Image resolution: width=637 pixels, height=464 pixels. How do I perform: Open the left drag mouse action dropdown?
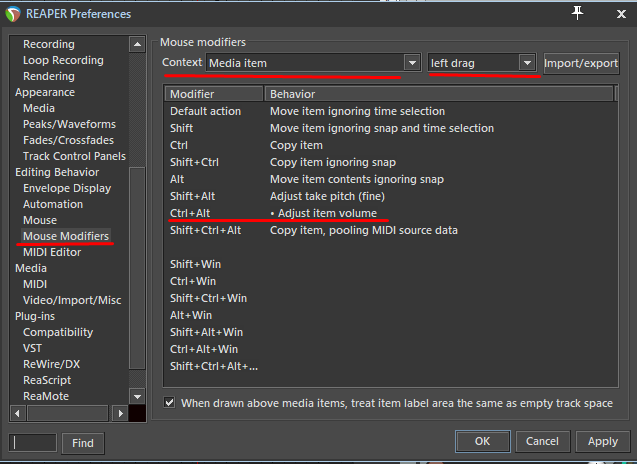pos(482,63)
